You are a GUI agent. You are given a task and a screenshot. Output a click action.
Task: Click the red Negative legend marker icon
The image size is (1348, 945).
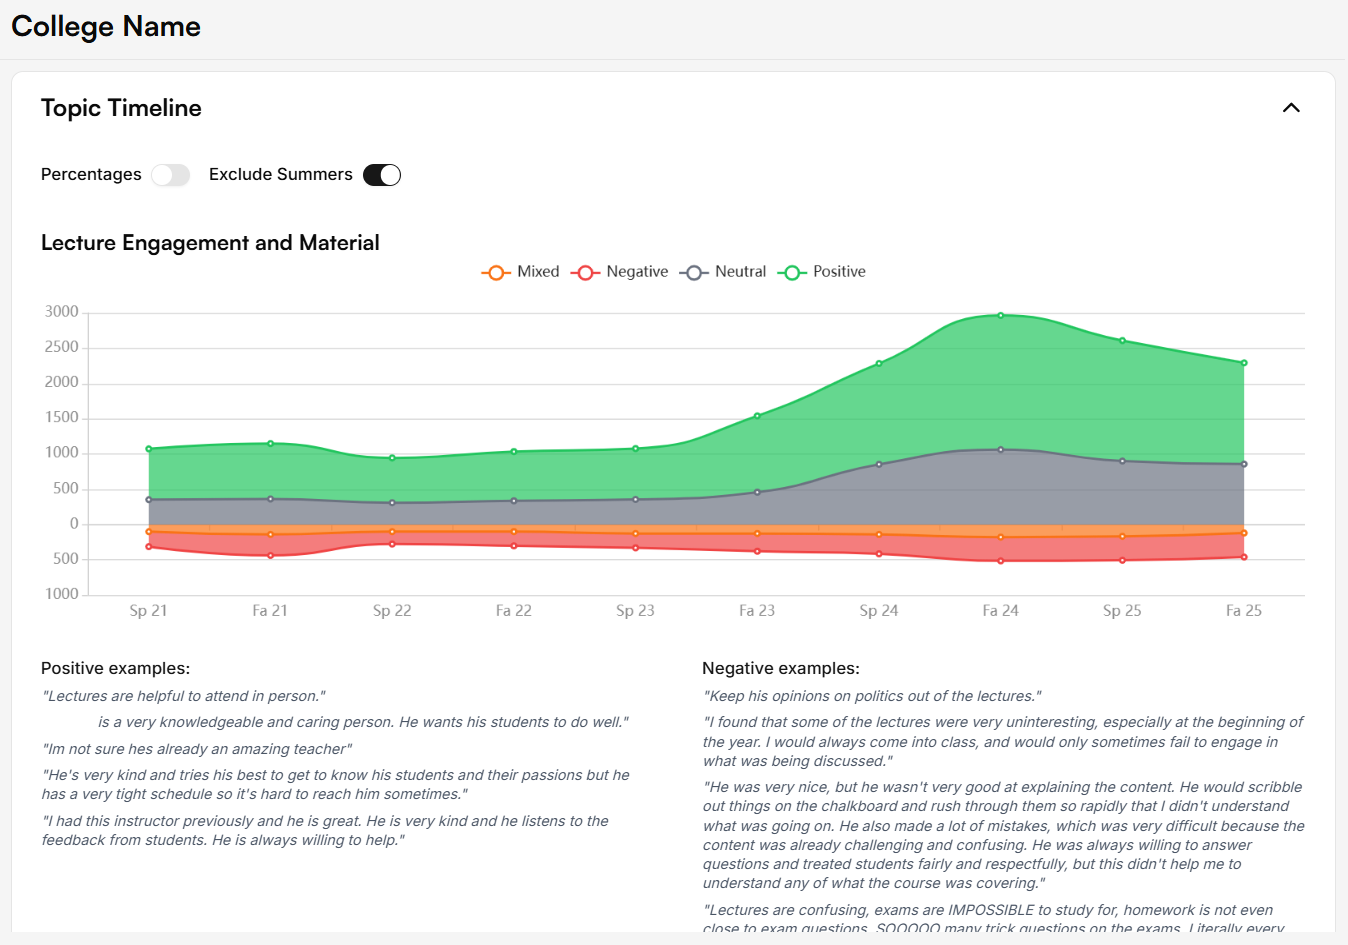click(x=585, y=271)
